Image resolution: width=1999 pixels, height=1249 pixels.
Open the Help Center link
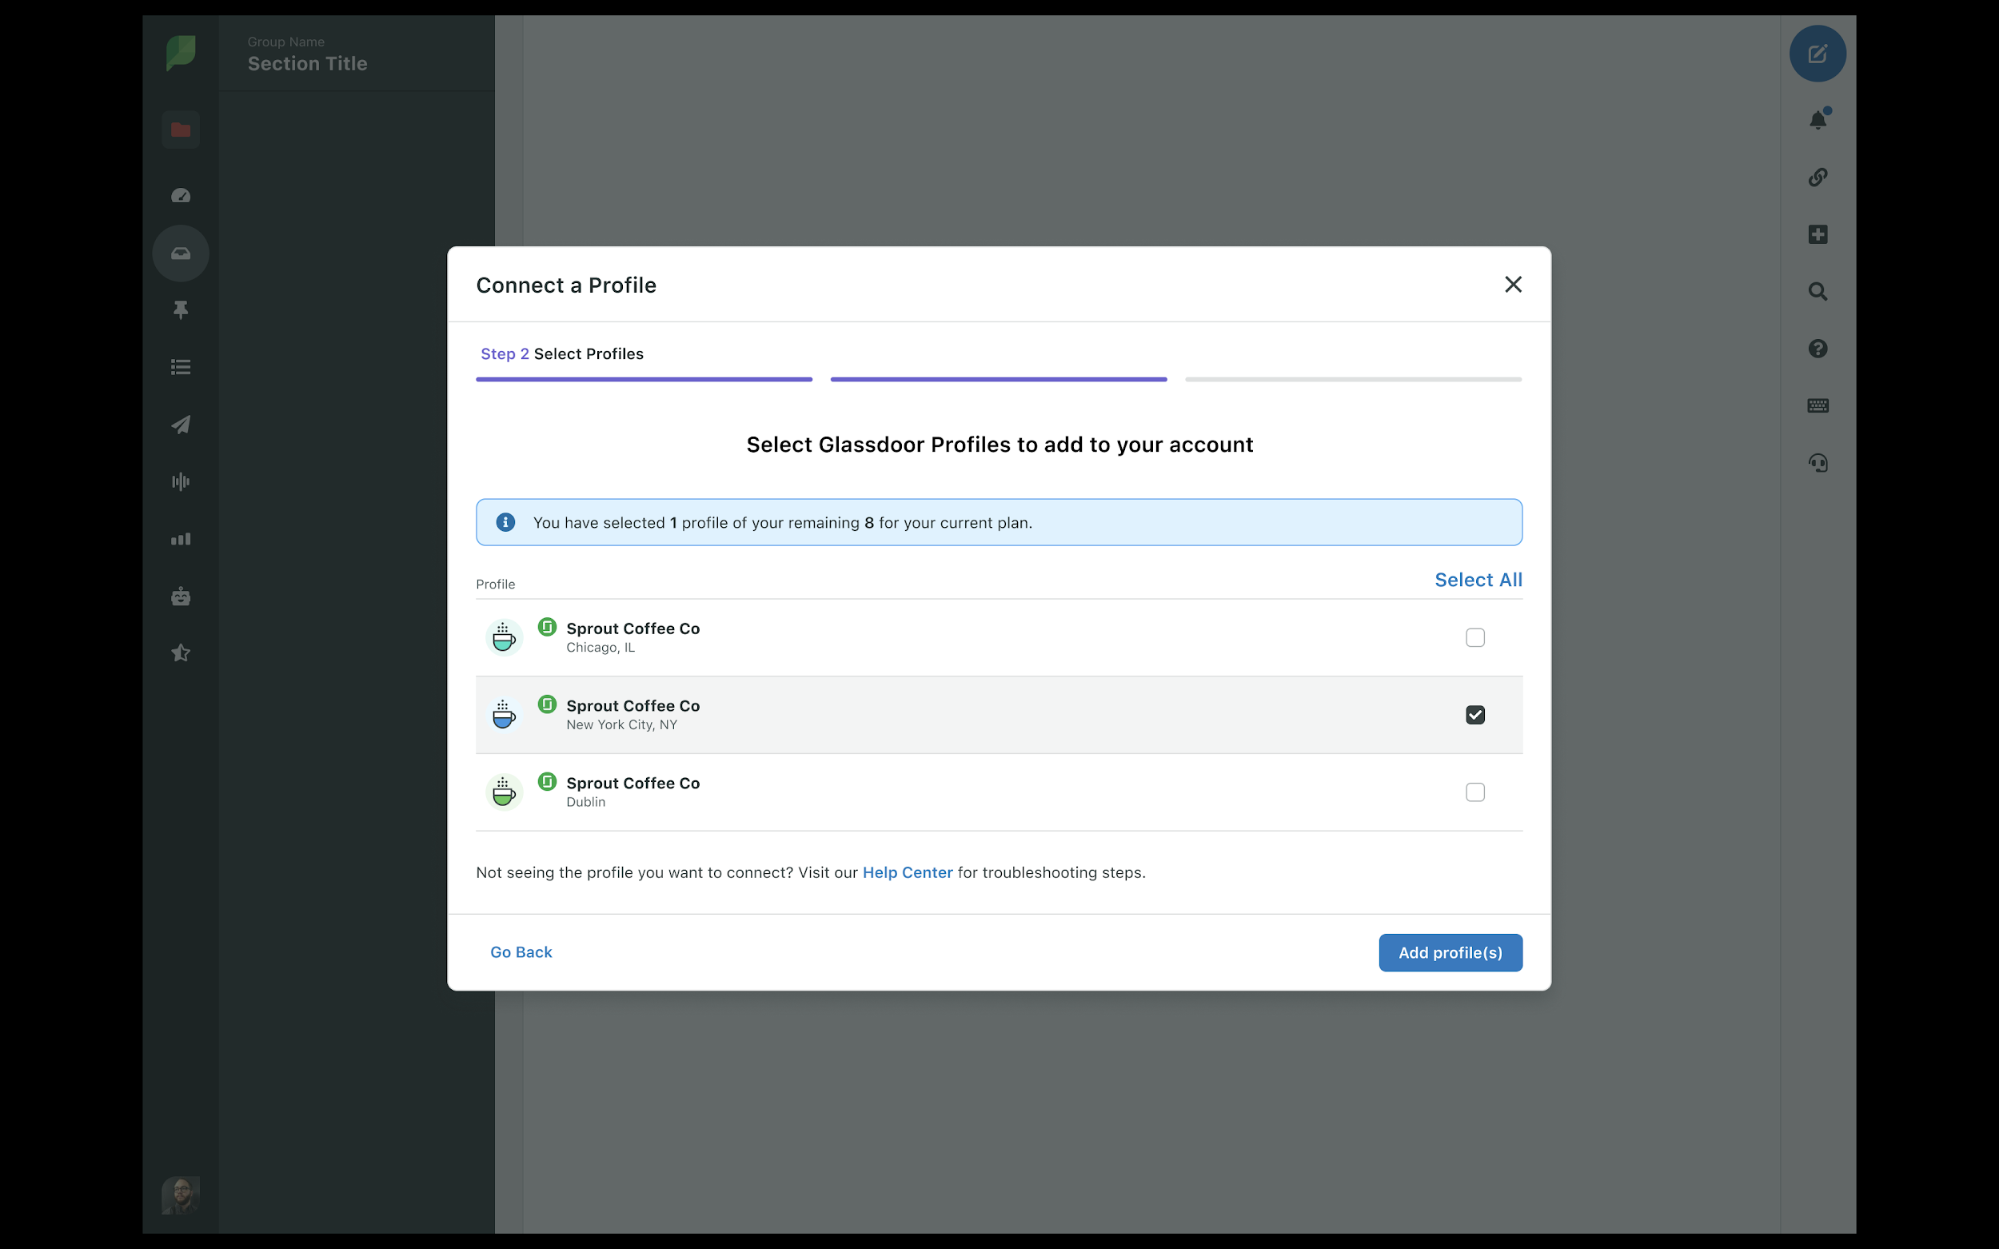tap(907, 873)
